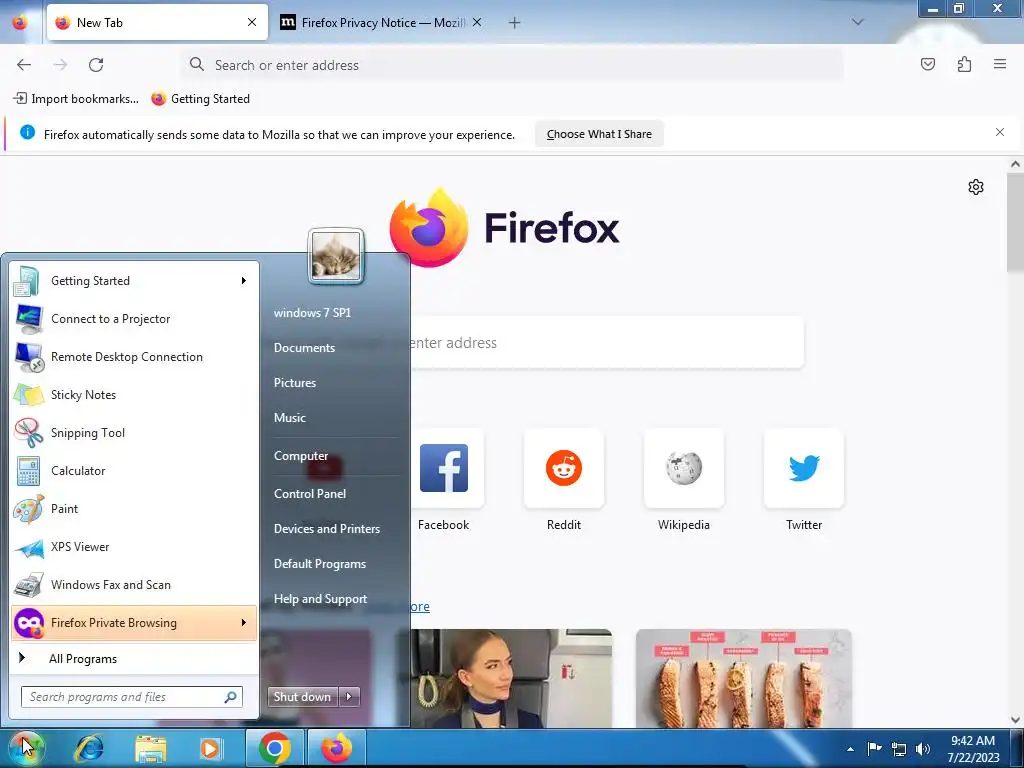The image size is (1024, 768).
Task: Click the Windows Start orb
Action: (x=26, y=748)
